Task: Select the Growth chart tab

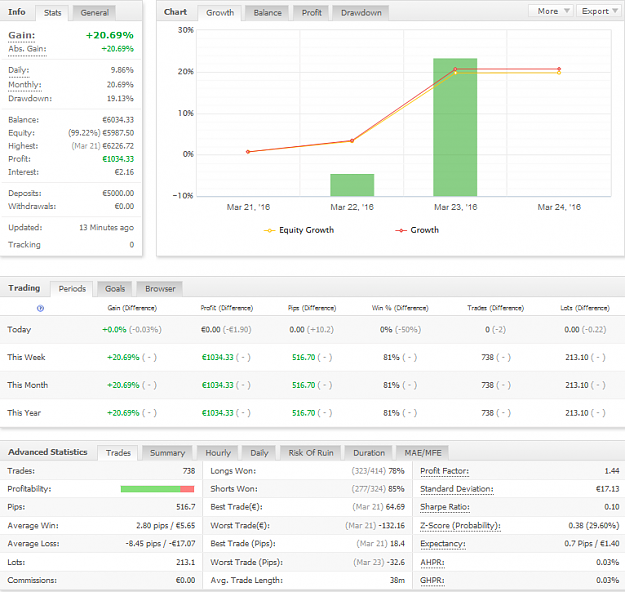Action: 220,13
